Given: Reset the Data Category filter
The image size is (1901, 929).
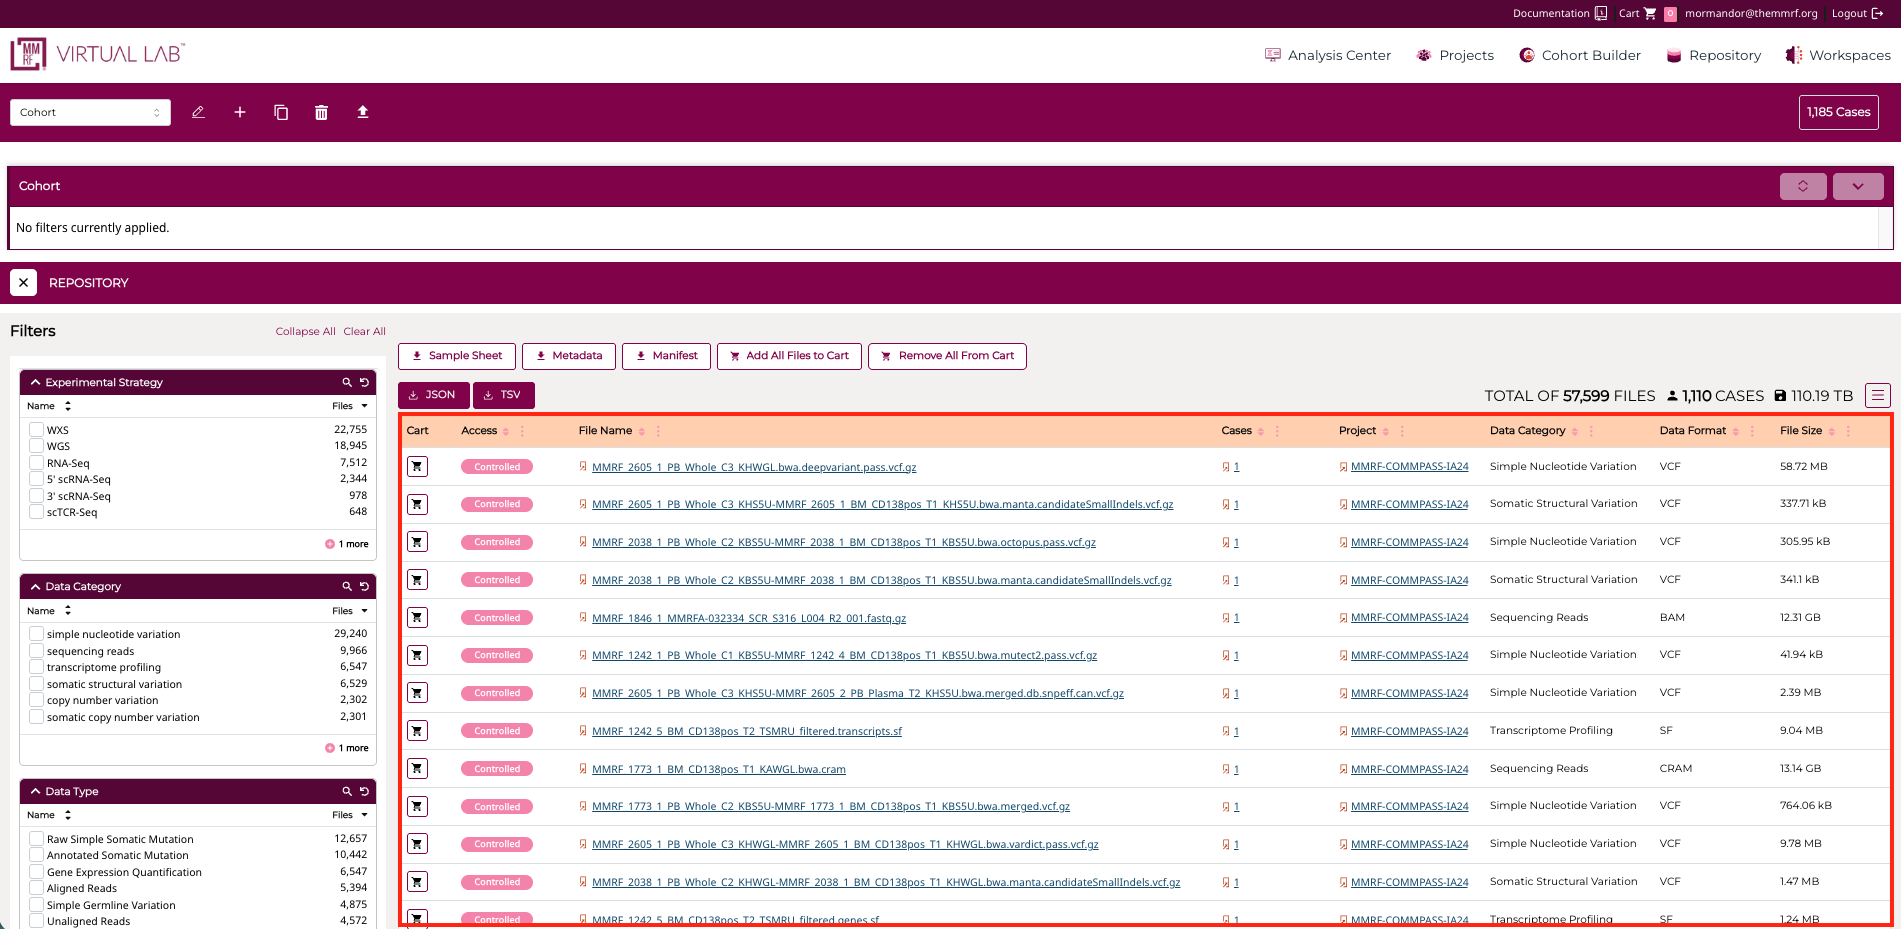Looking at the screenshot, I should click(x=364, y=586).
